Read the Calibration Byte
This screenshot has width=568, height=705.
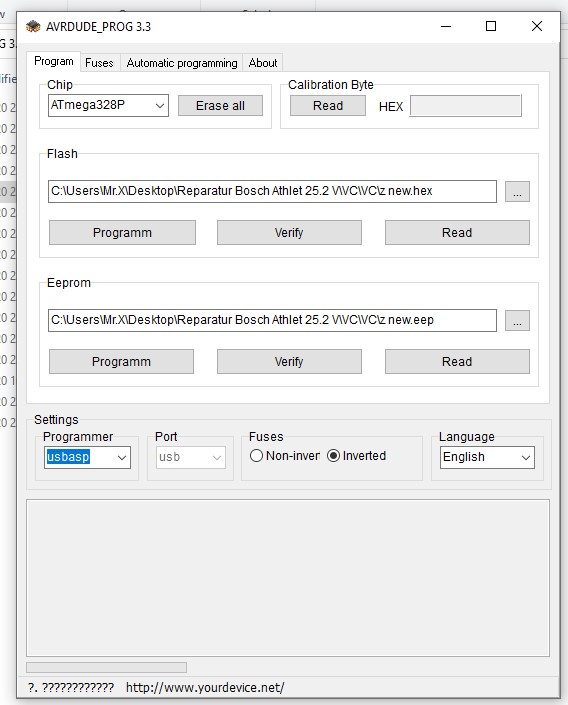(328, 106)
